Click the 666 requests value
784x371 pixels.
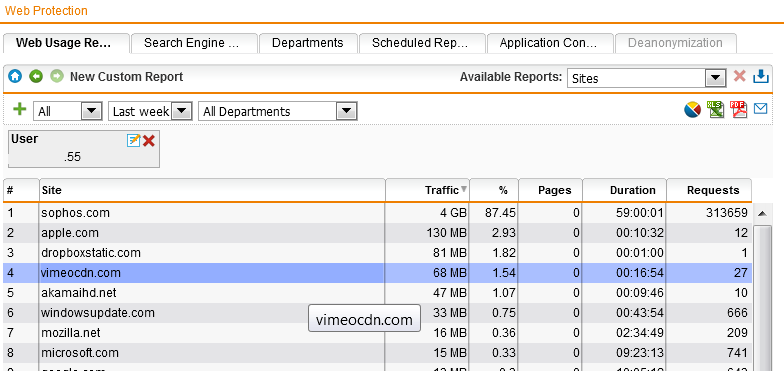(x=738, y=313)
